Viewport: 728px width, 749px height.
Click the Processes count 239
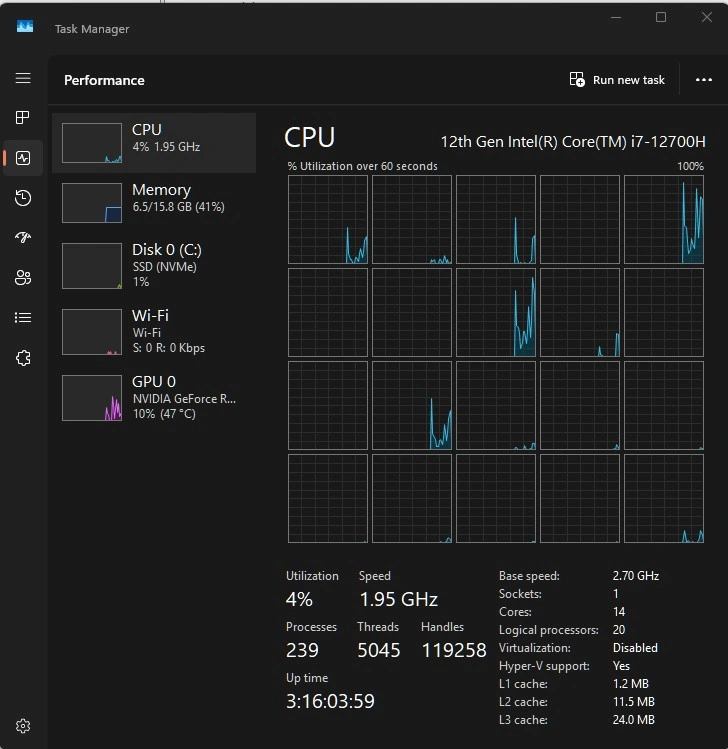(302, 650)
